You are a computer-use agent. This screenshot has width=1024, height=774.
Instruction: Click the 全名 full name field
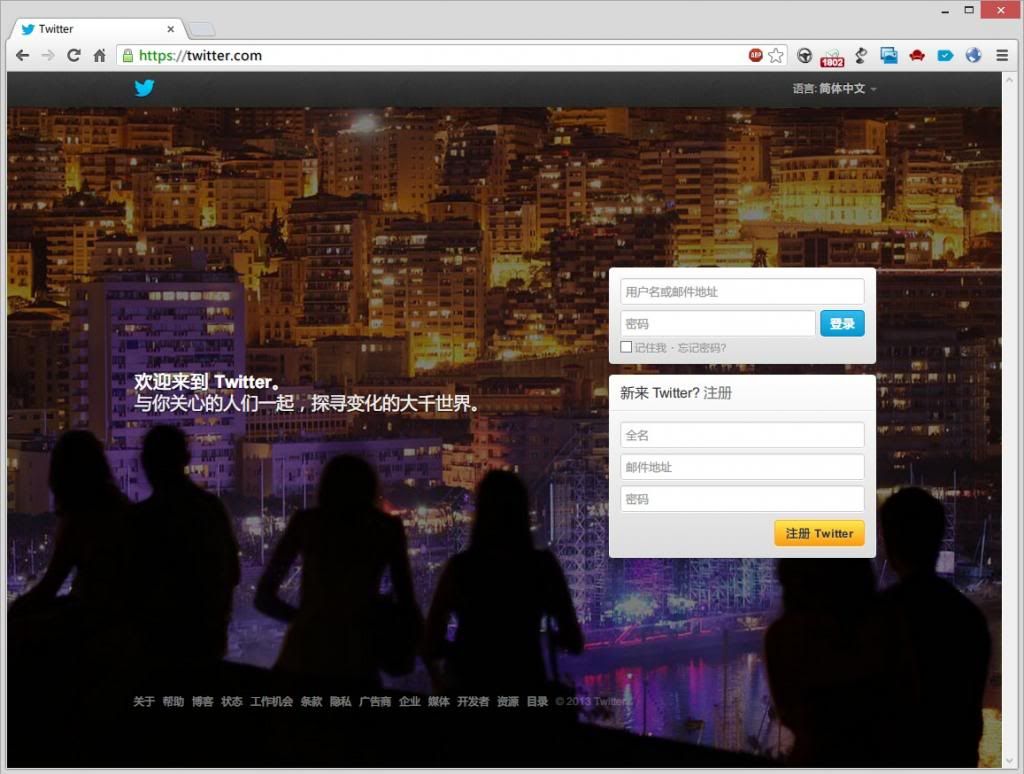(742, 435)
